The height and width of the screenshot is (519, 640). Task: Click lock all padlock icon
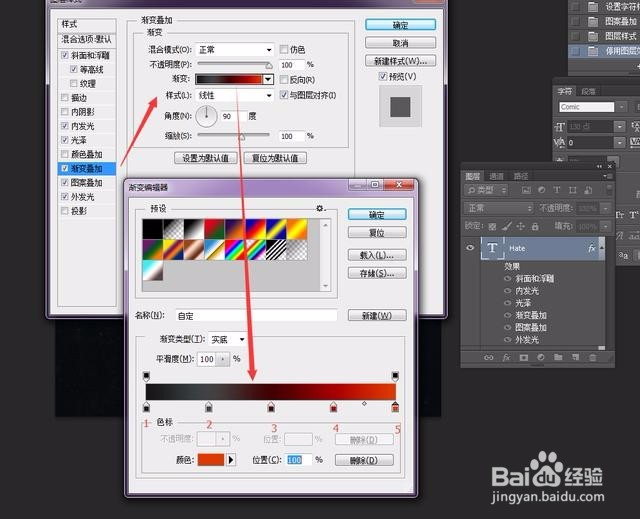pyautogui.click(x=535, y=226)
